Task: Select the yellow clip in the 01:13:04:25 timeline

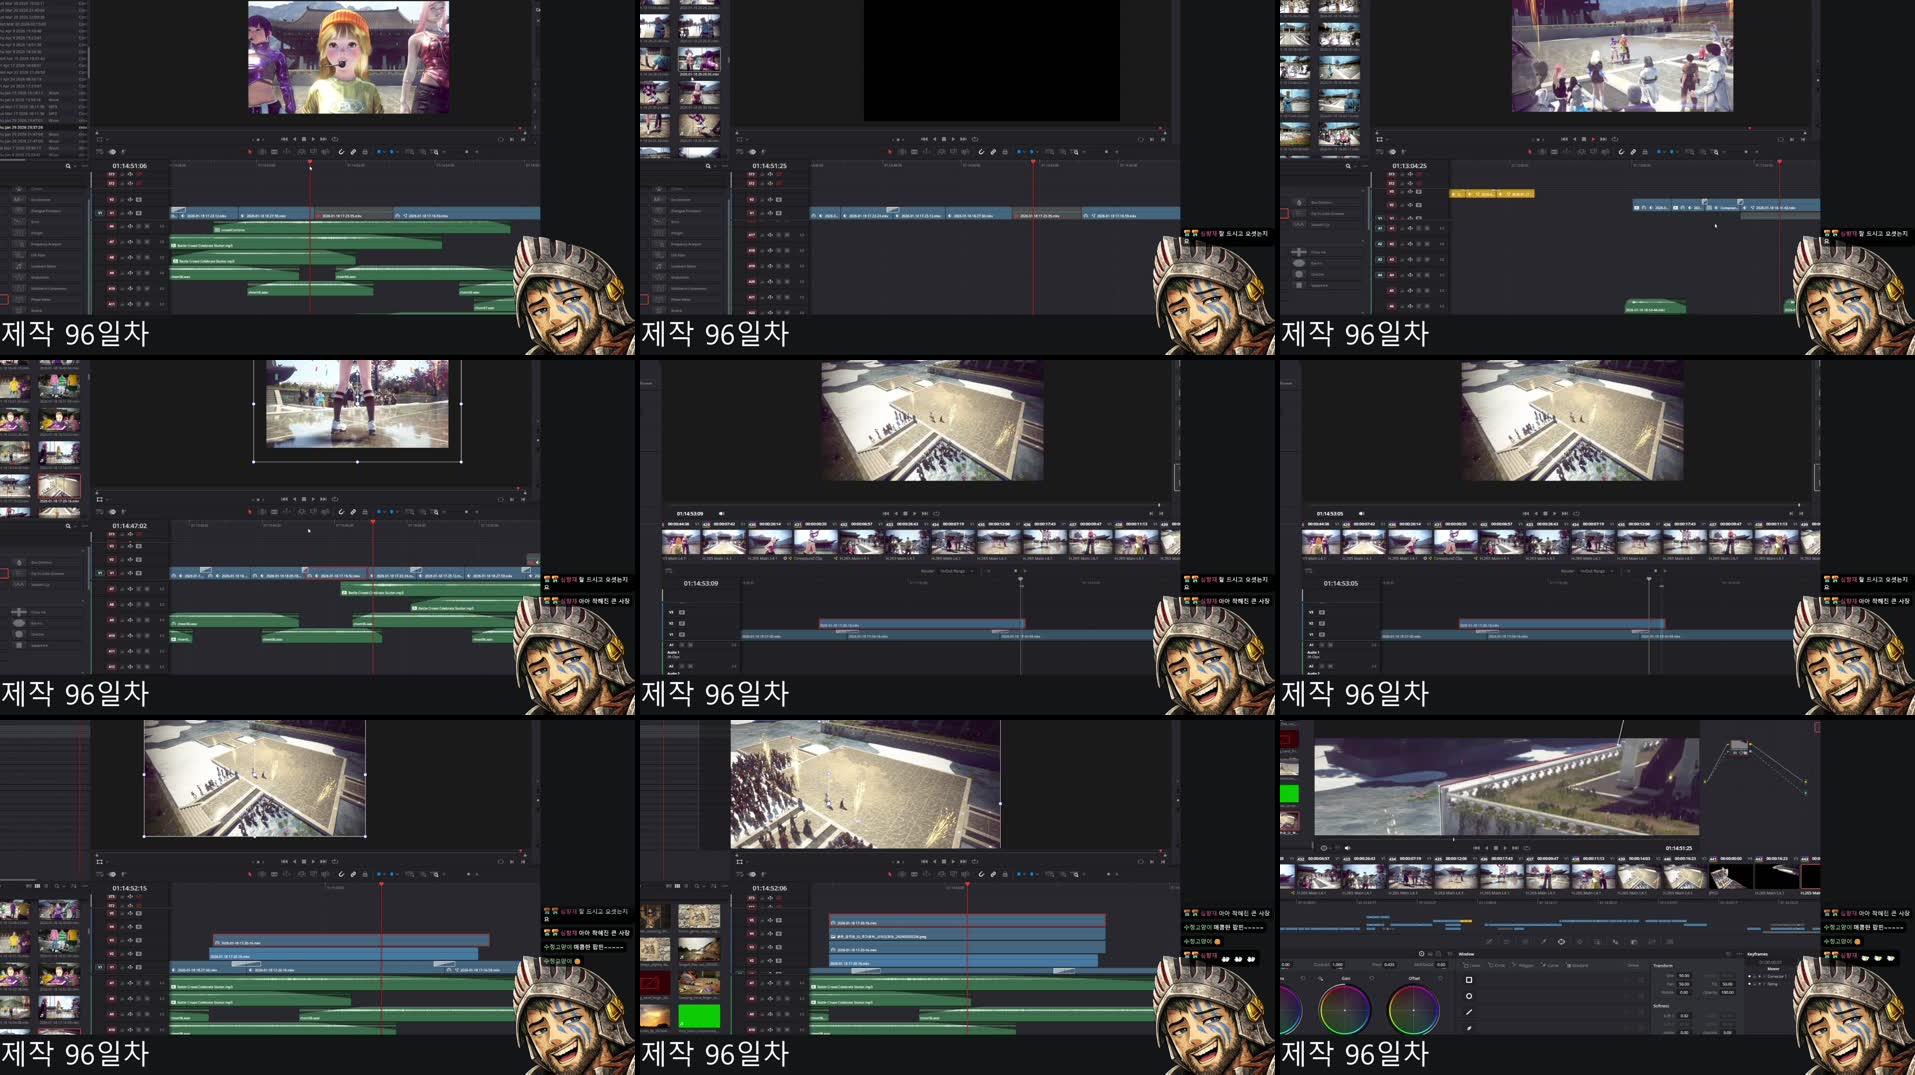Action: [x=1492, y=193]
